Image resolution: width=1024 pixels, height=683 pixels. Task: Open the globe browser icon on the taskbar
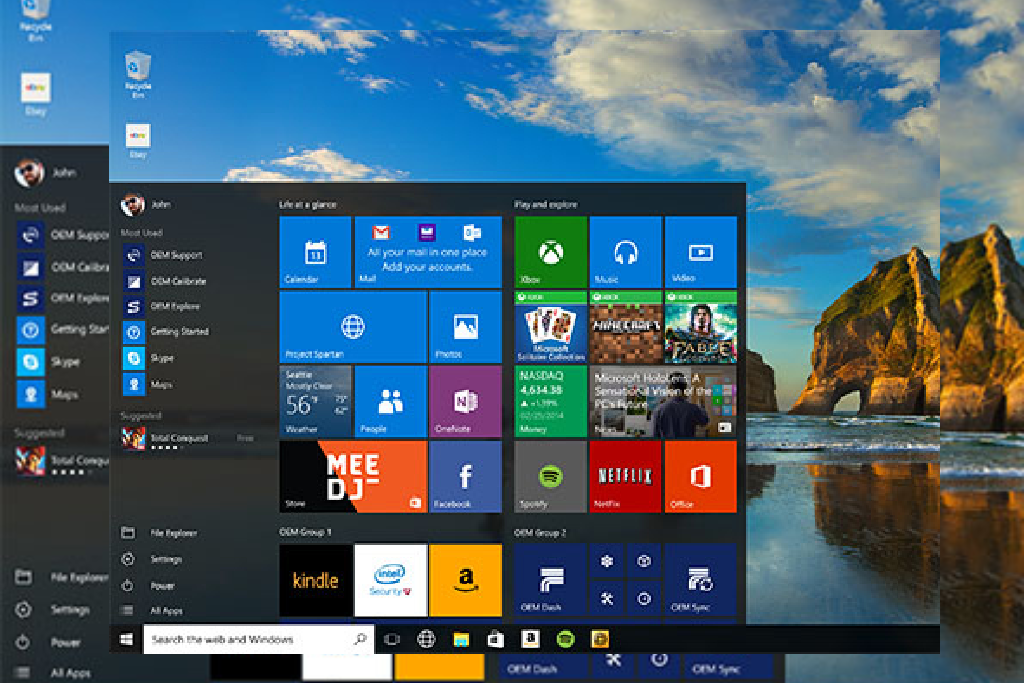point(426,639)
